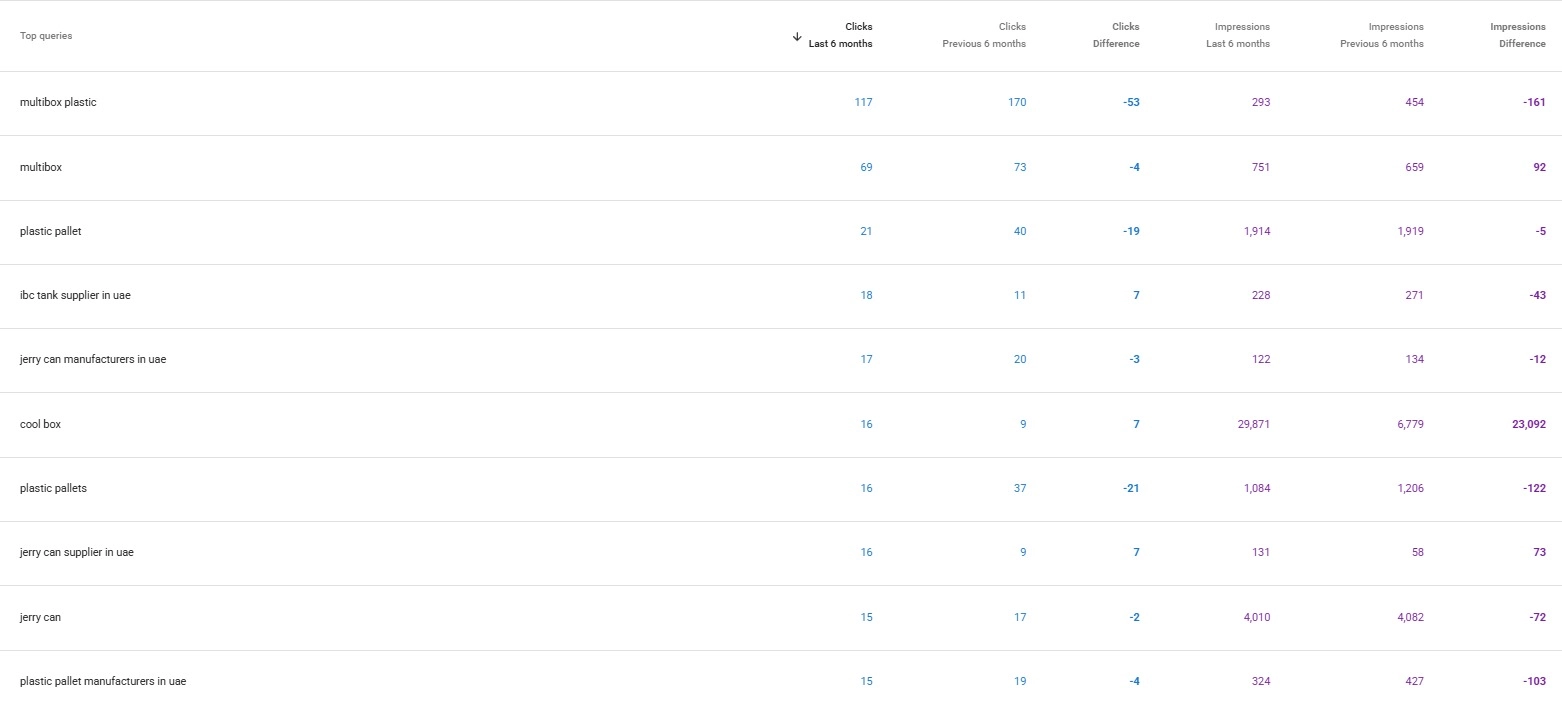Click the 4,082 previous impressions value
1562x712 pixels.
(1410, 617)
